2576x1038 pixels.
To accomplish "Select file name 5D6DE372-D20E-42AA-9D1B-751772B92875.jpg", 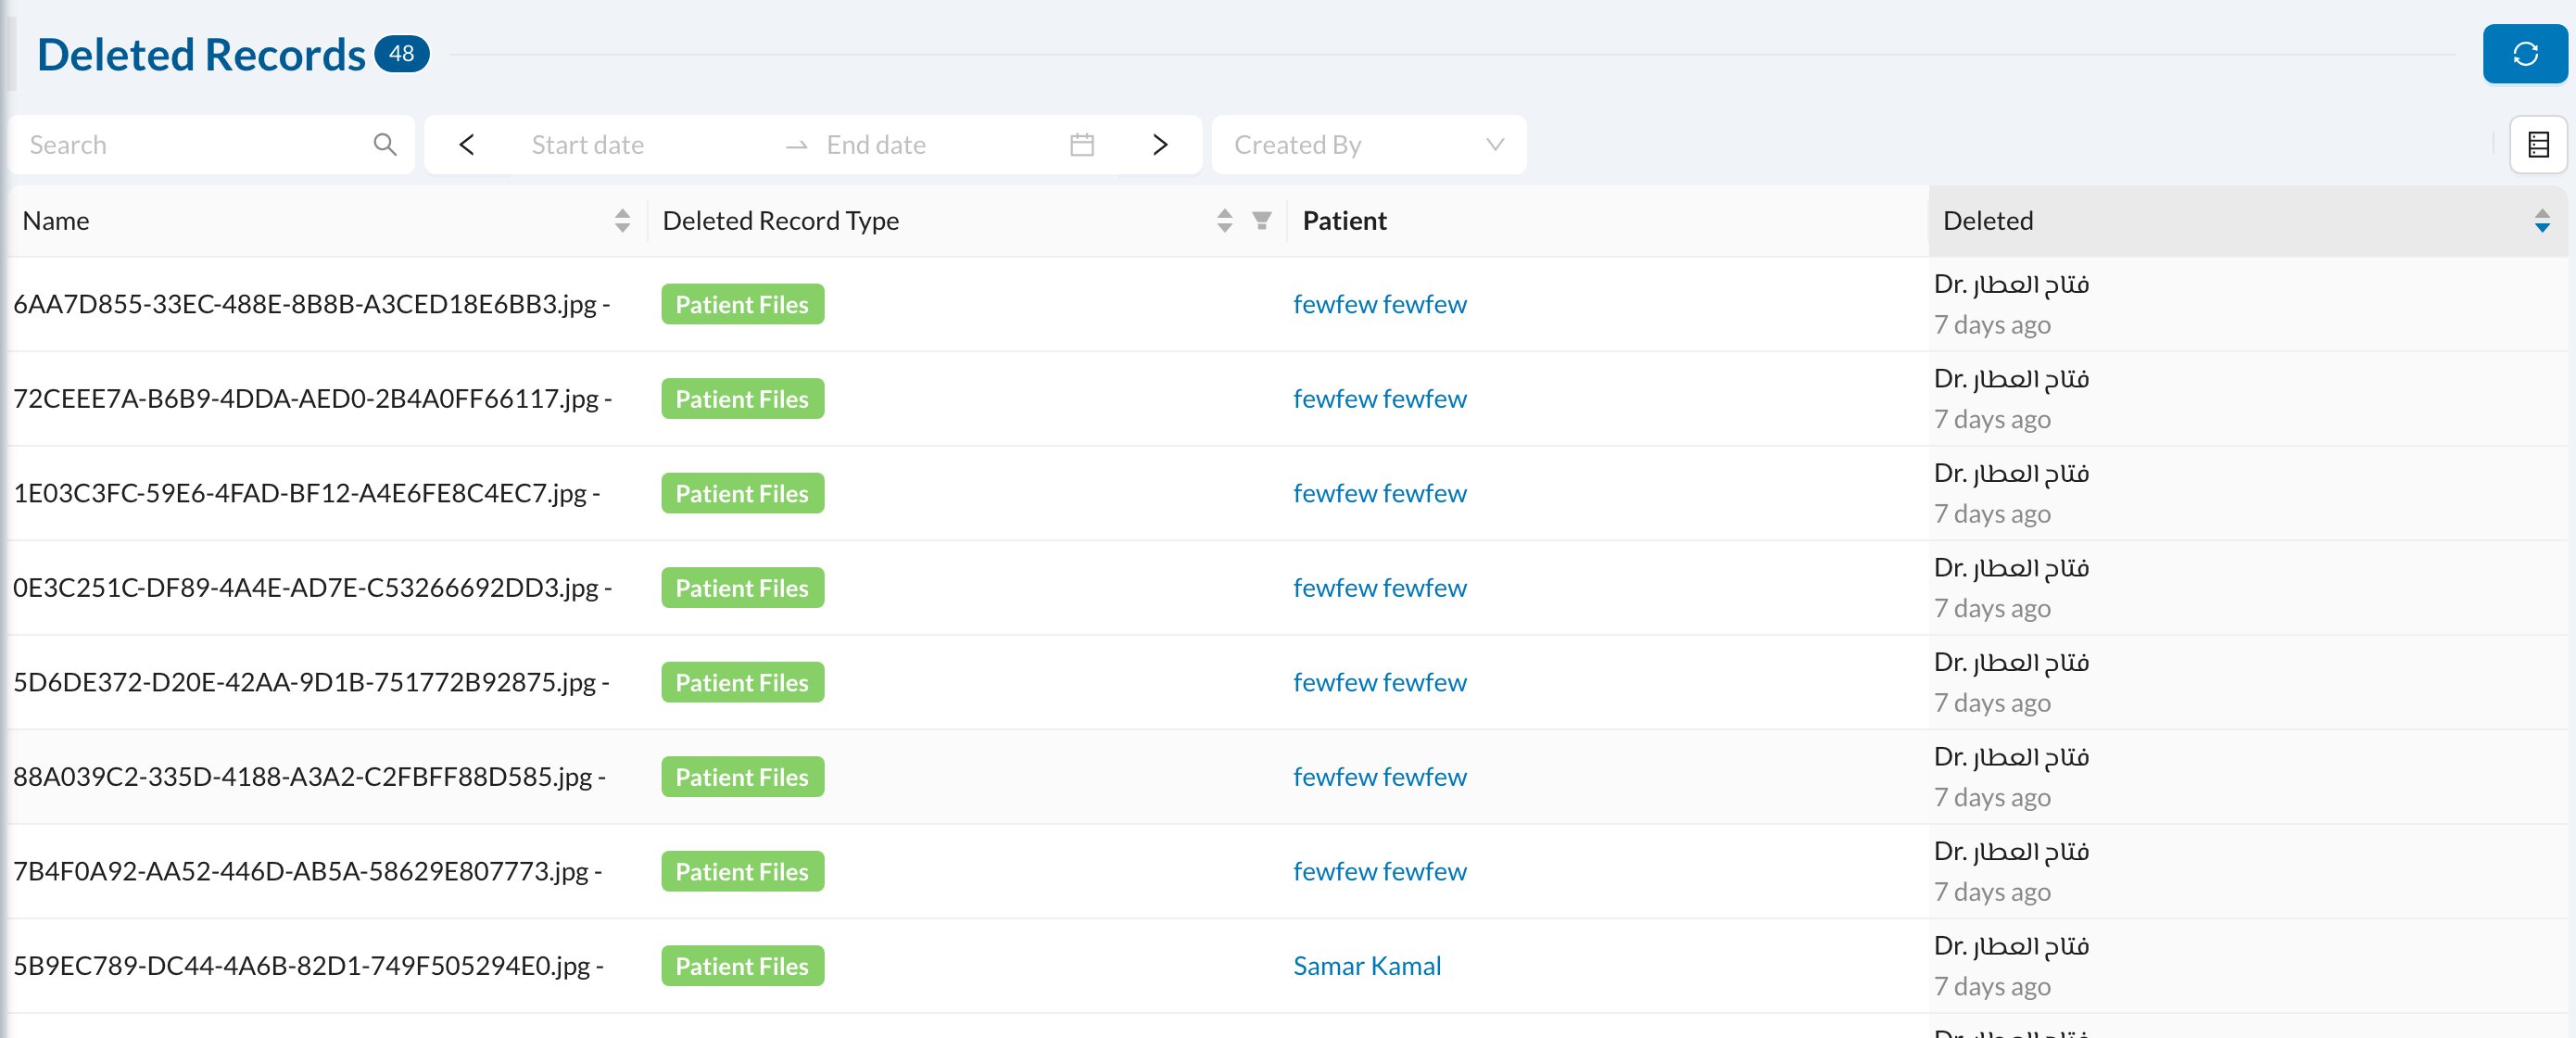I will coord(305,683).
